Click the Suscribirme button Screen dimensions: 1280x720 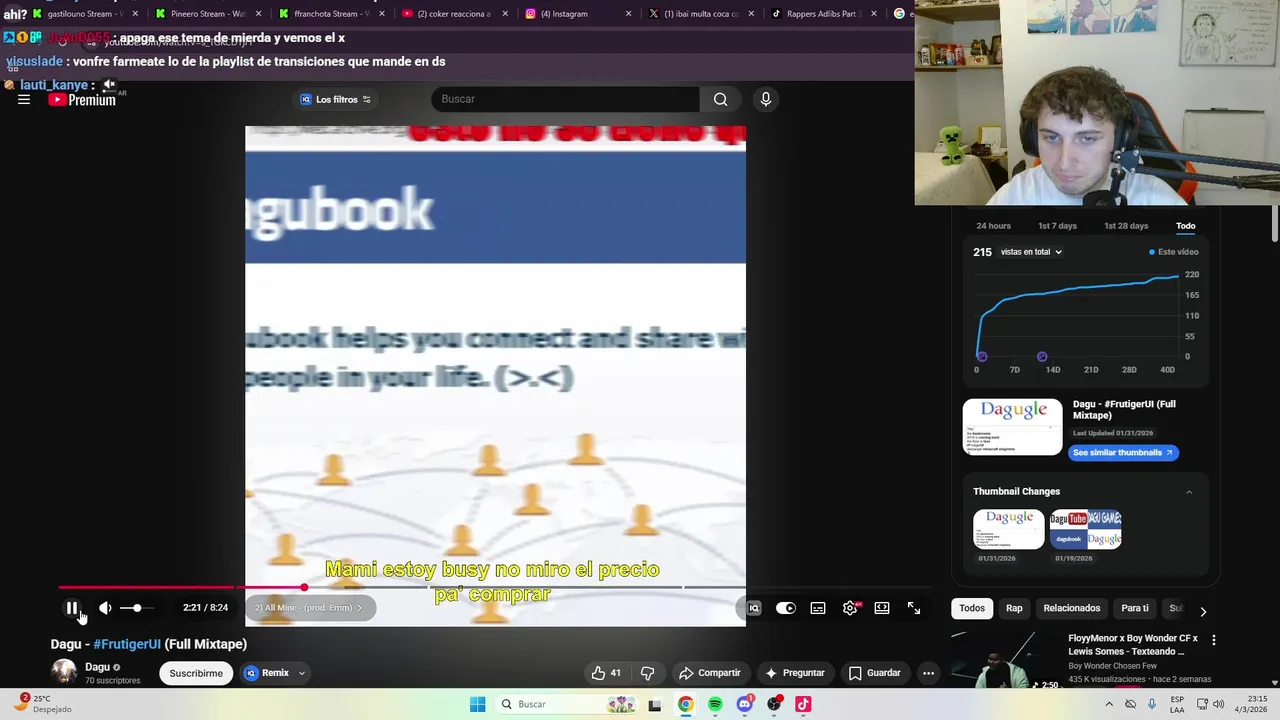point(196,673)
